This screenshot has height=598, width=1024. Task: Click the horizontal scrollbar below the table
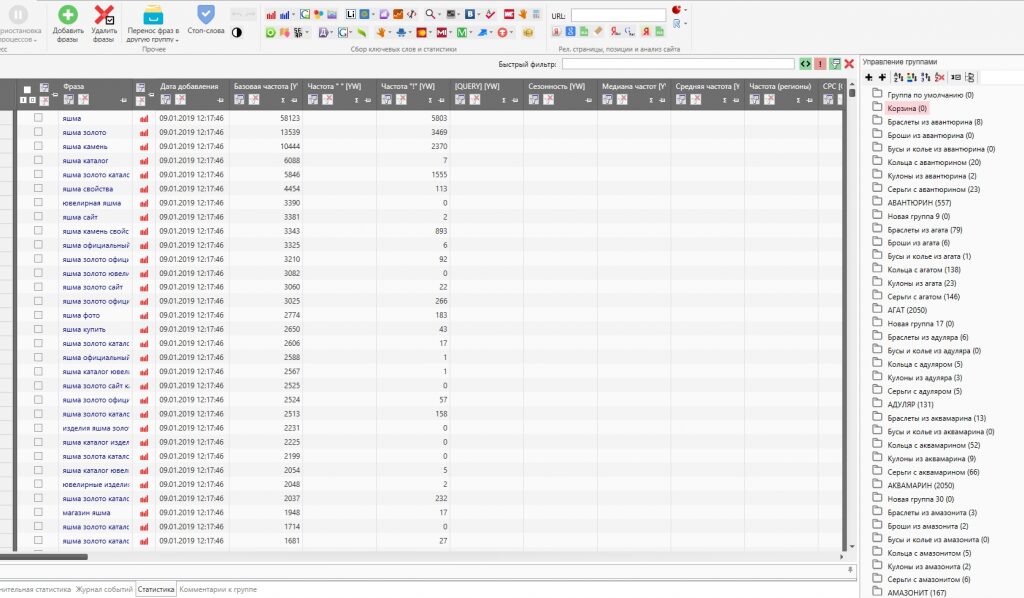pos(45,557)
